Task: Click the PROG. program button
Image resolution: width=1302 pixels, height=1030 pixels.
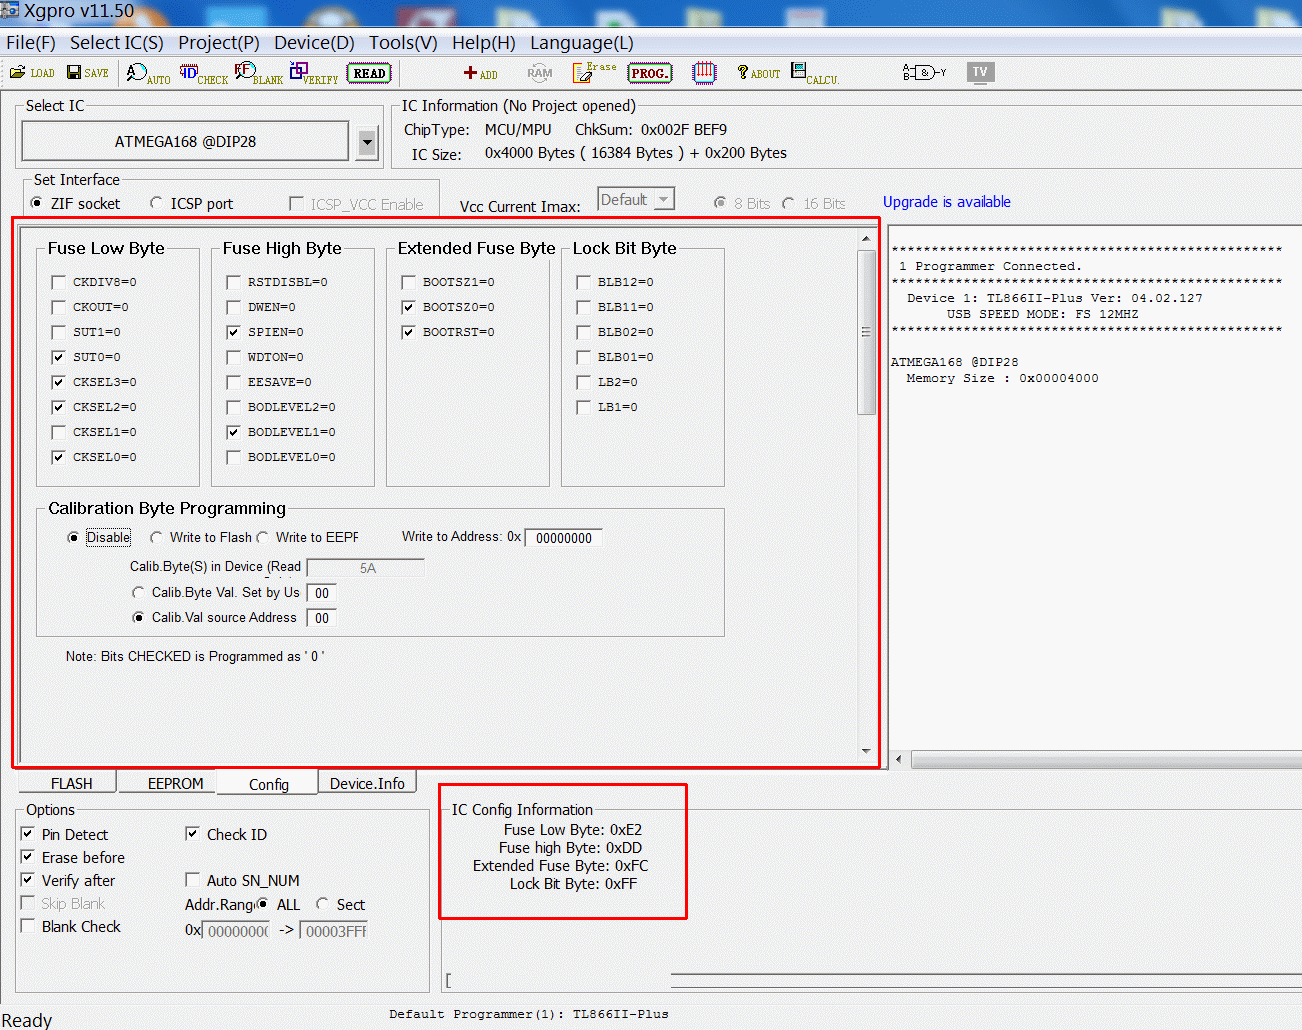Action: 650,73
